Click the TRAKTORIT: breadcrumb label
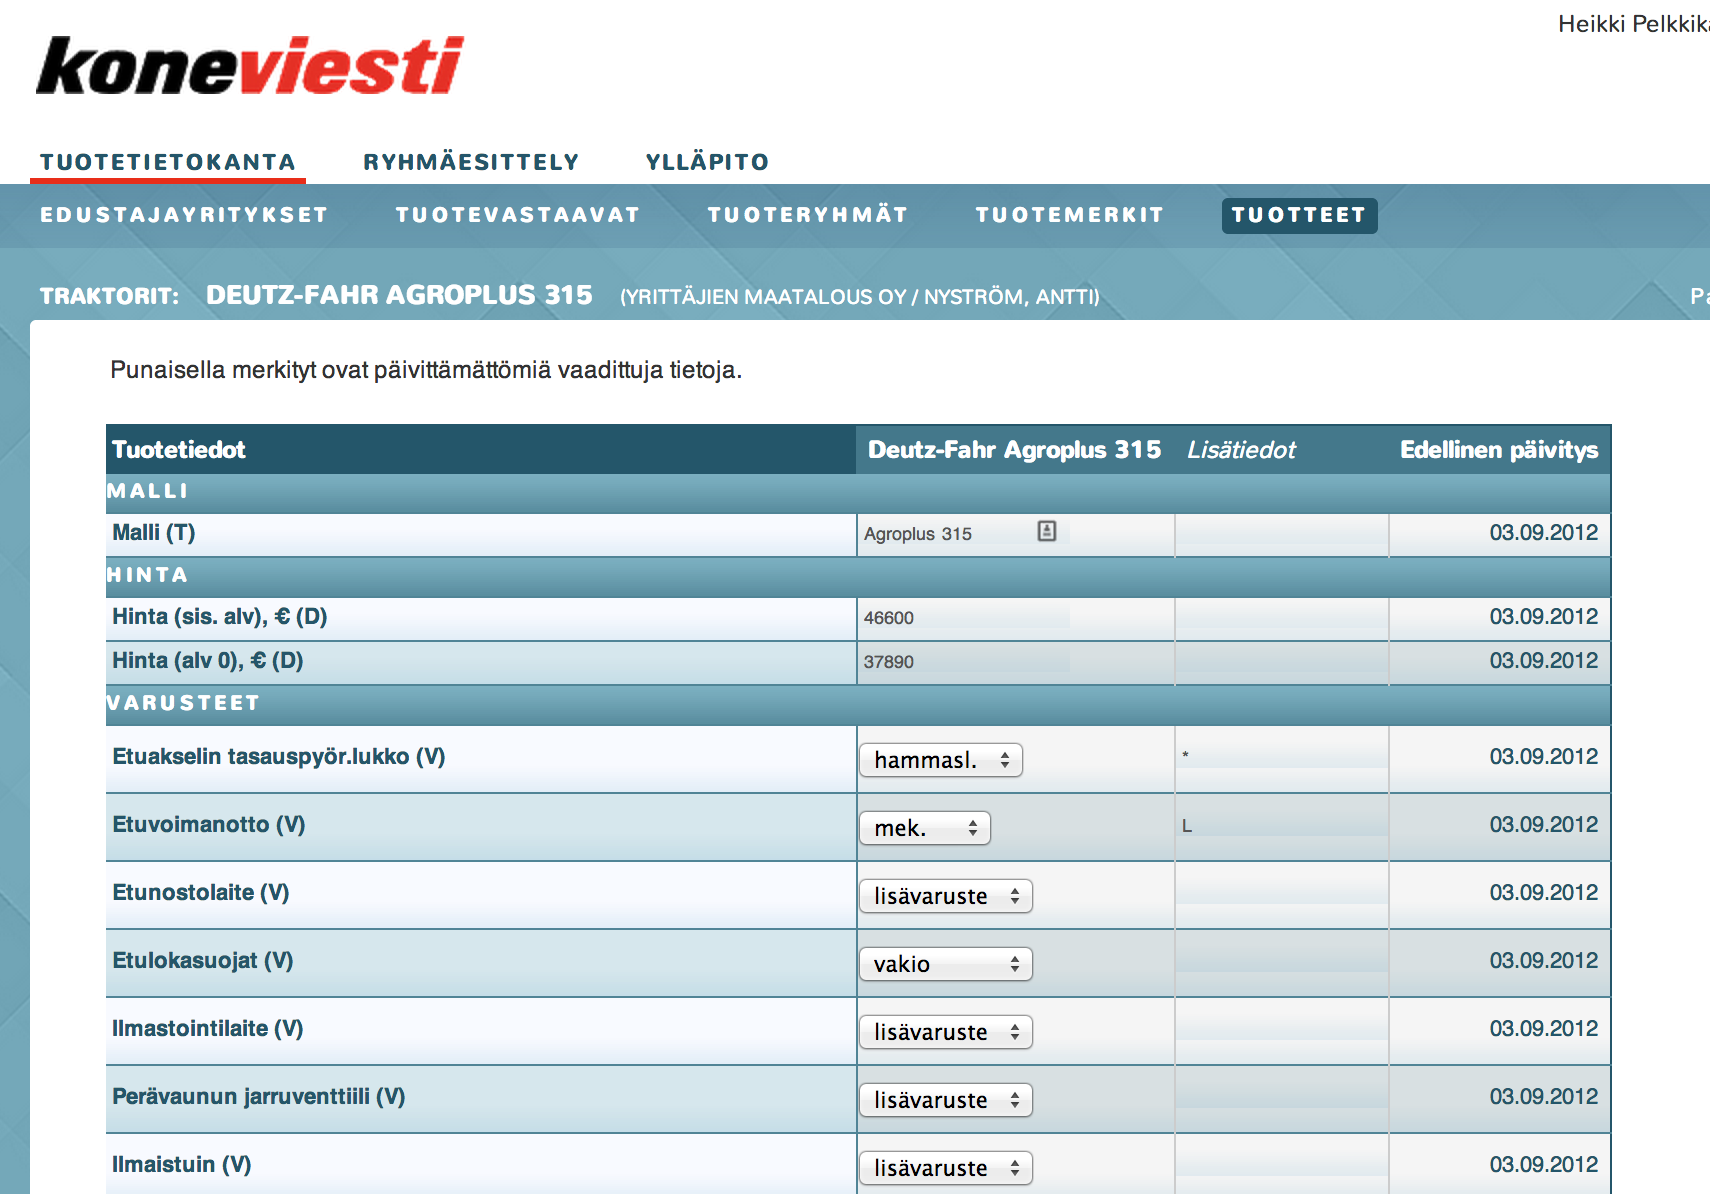The height and width of the screenshot is (1194, 1710). (x=109, y=296)
